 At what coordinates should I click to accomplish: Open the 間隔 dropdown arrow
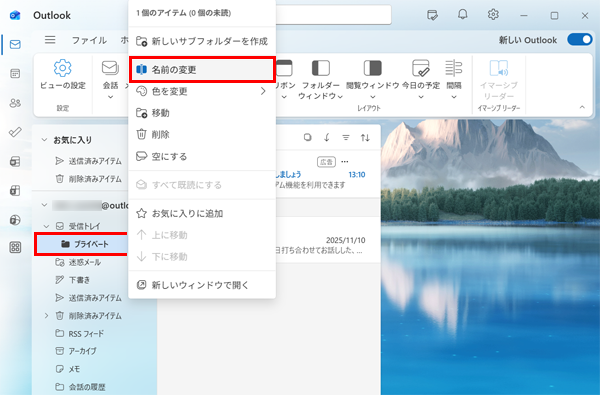pyautogui.click(x=453, y=97)
